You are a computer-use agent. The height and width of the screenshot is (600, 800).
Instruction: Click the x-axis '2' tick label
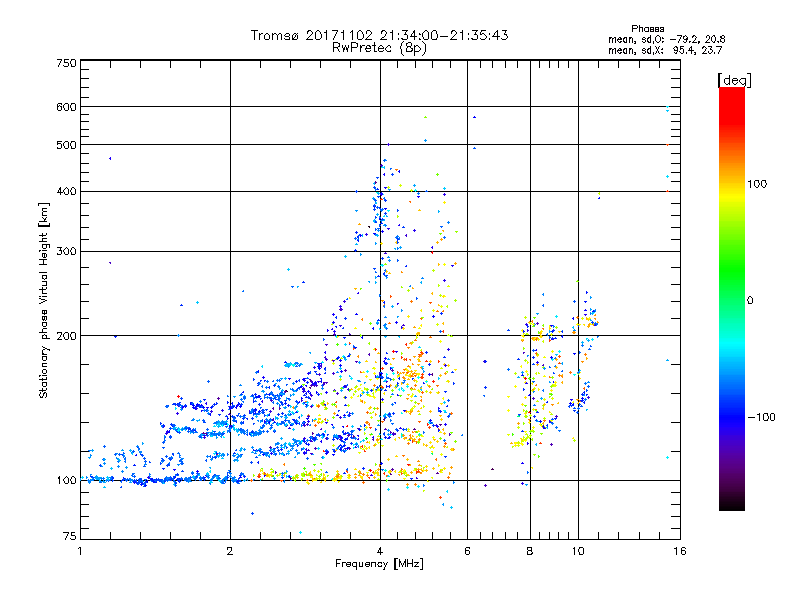point(230,551)
